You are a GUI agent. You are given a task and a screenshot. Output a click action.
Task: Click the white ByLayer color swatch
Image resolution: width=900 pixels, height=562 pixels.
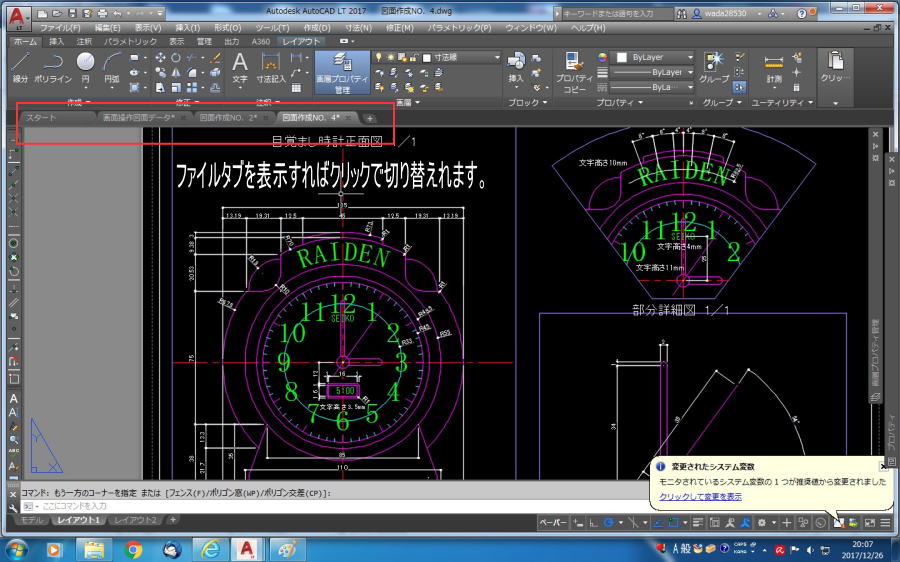coord(622,57)
